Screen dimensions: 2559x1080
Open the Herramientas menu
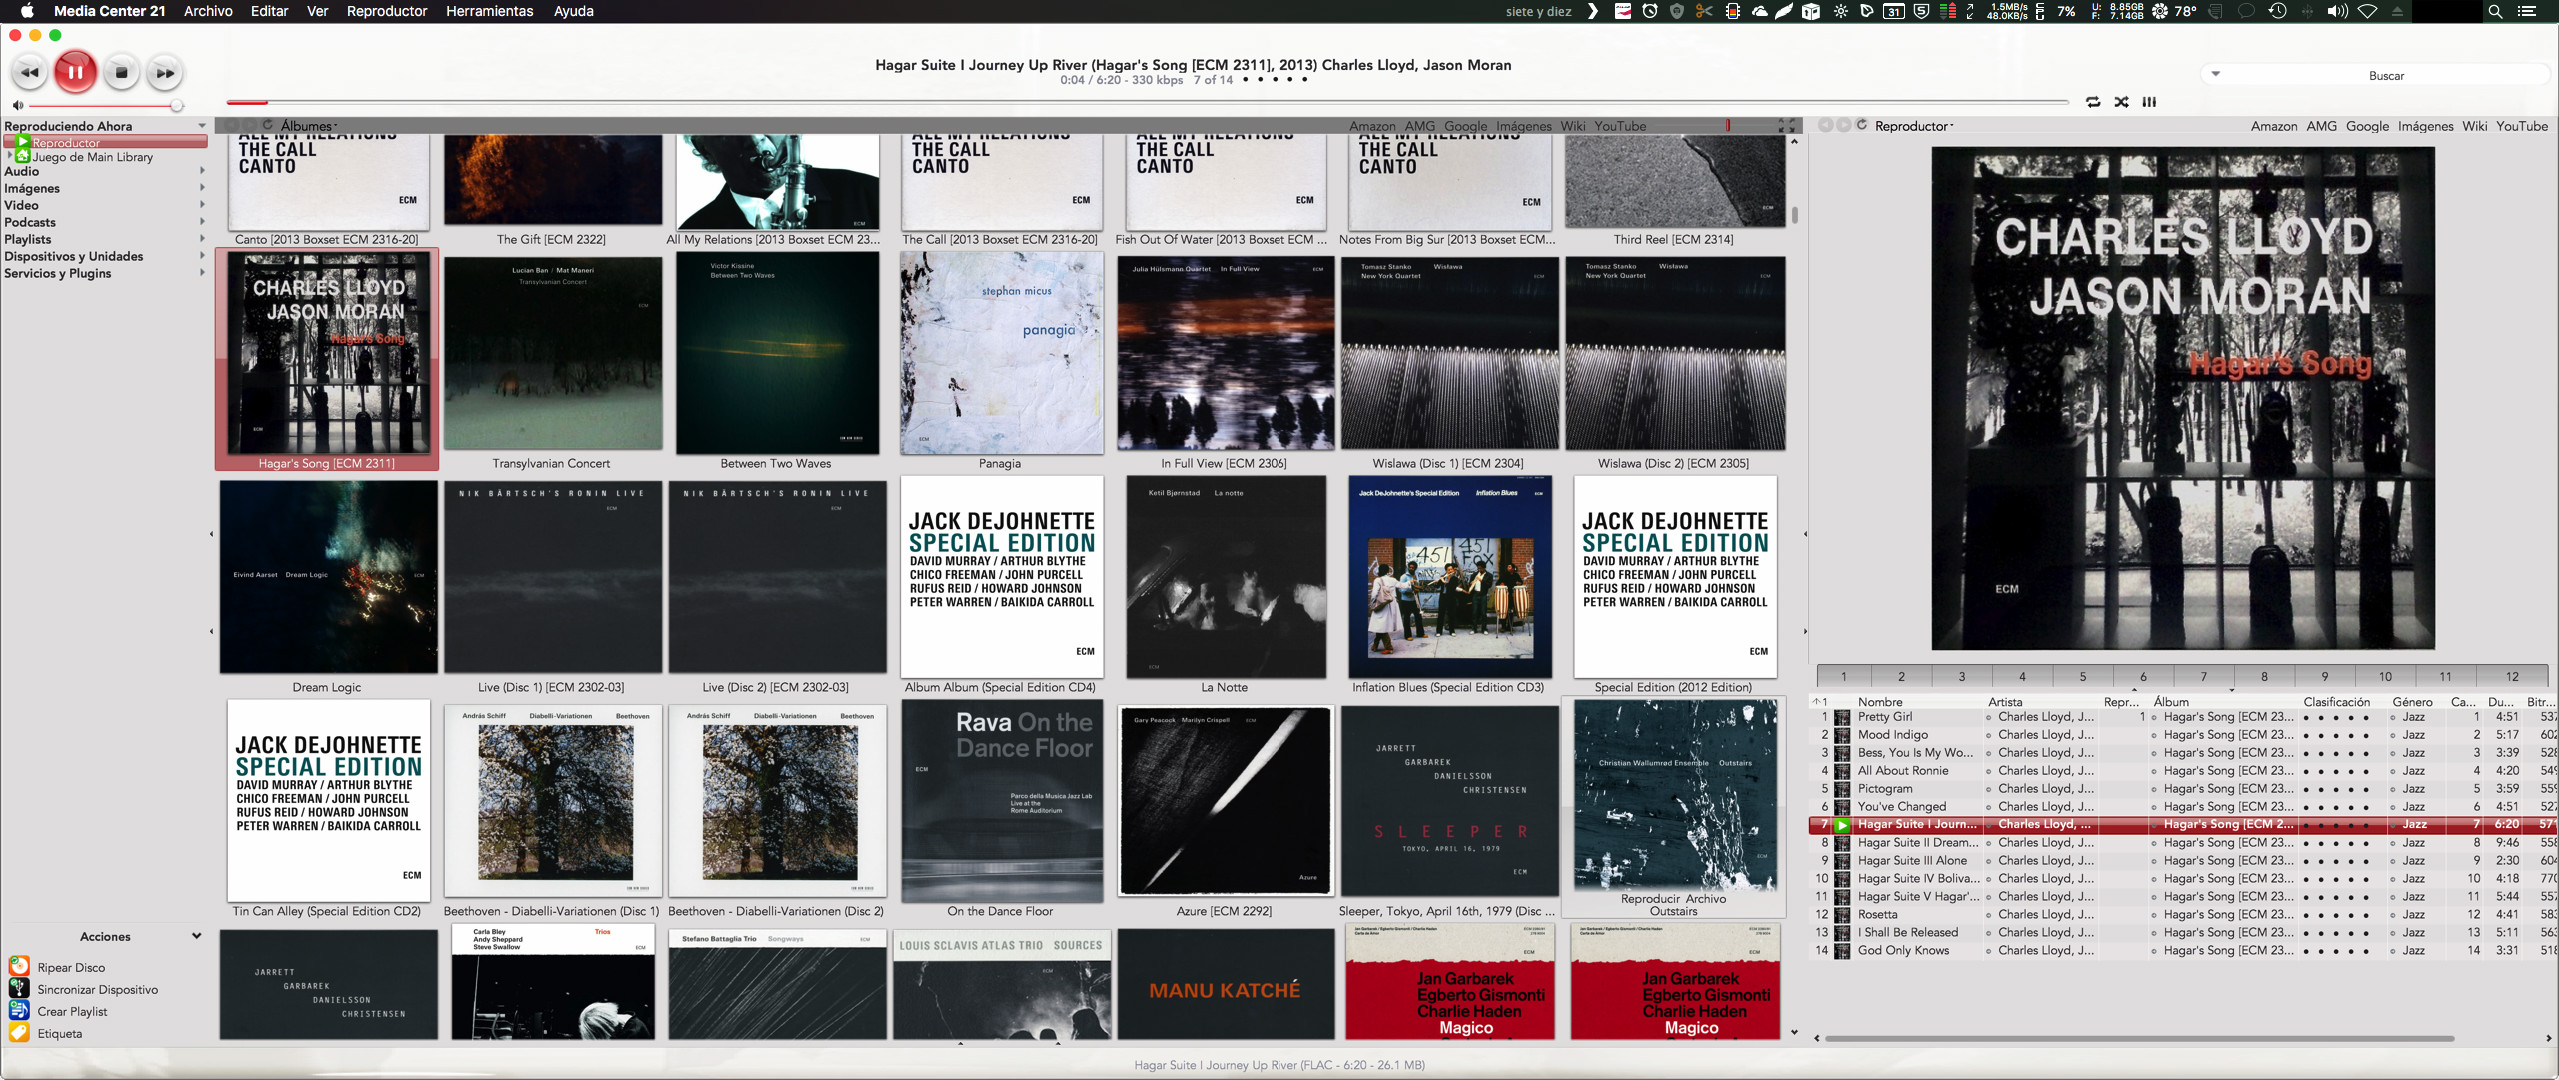pyautogui.click(x=488, y=11)
